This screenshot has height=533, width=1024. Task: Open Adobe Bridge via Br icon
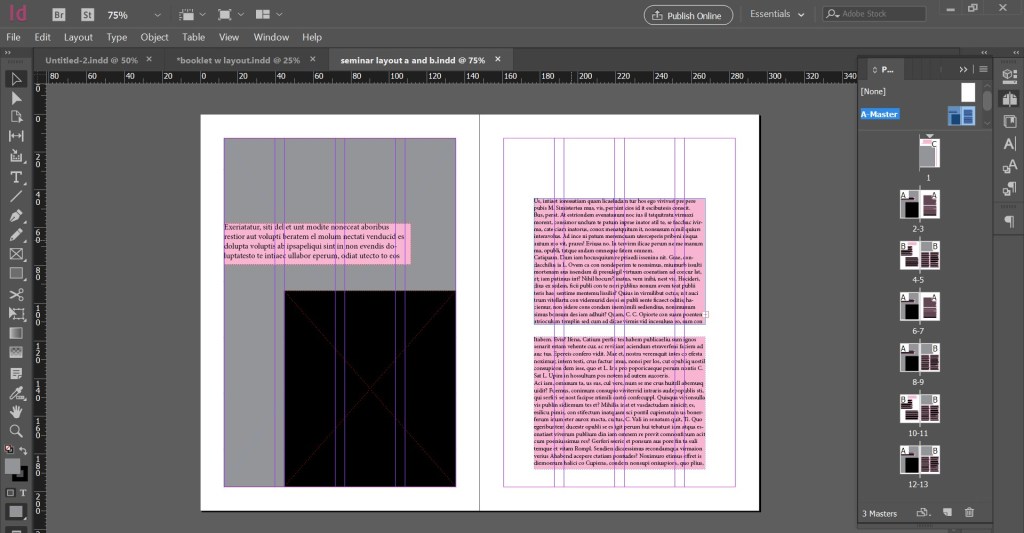point(59,15)
